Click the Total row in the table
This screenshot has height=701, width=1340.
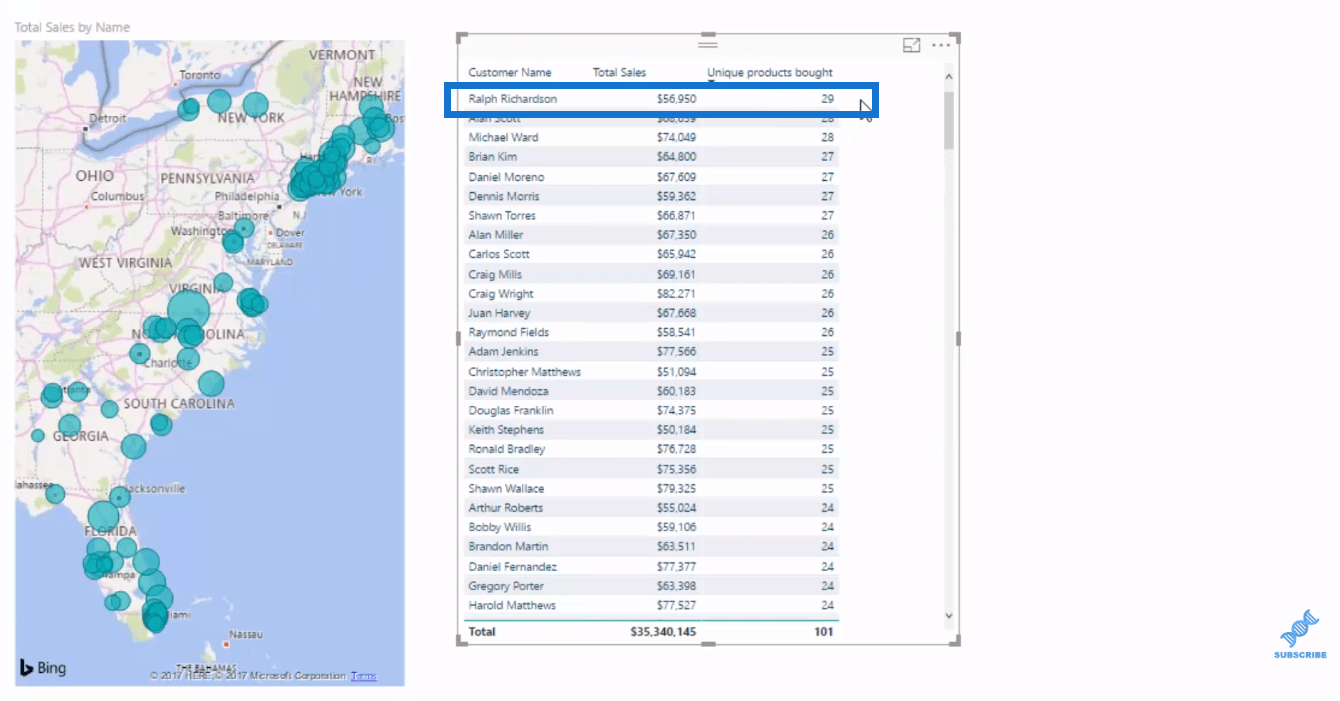[650, 632]
